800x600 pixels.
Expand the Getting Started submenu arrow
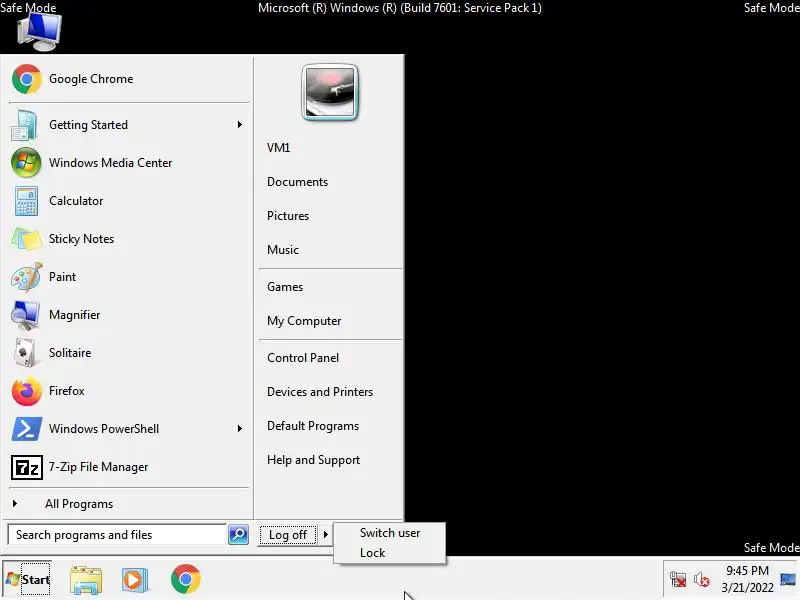click(x=239, y=125)
